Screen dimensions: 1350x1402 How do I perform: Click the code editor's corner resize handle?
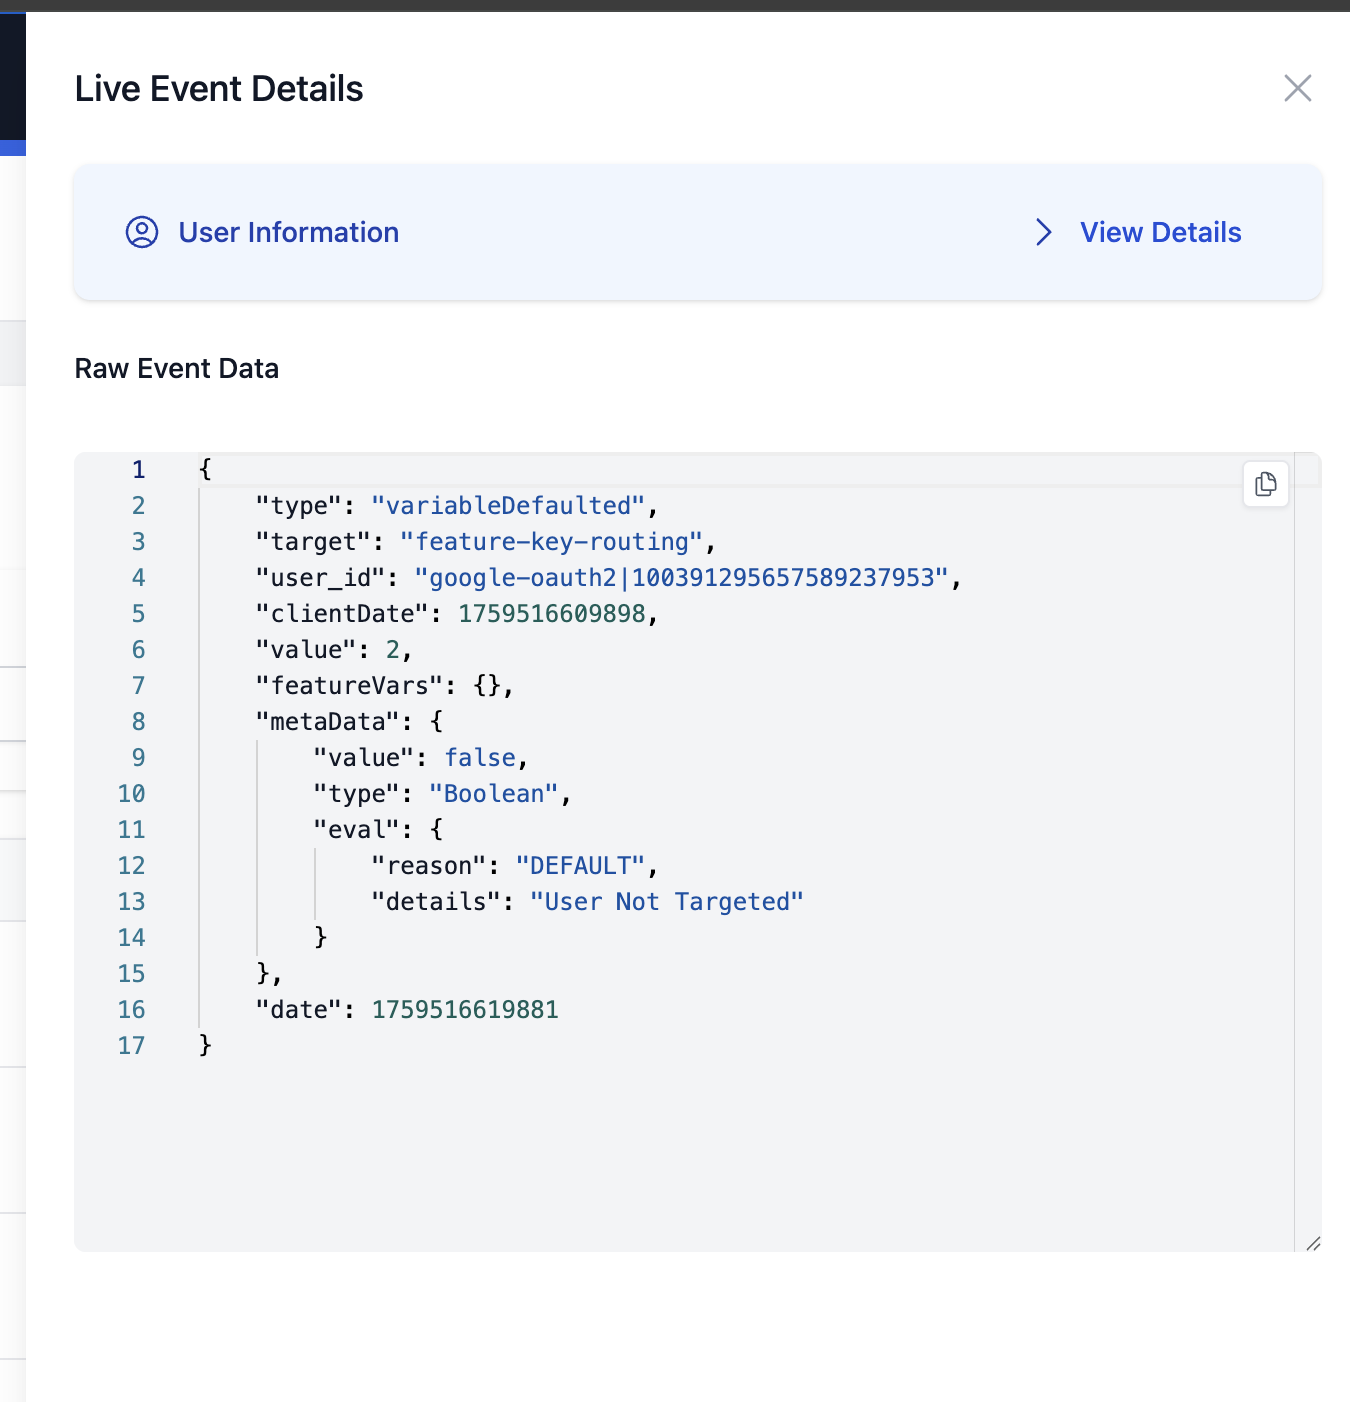[x=1312, y=1242]
